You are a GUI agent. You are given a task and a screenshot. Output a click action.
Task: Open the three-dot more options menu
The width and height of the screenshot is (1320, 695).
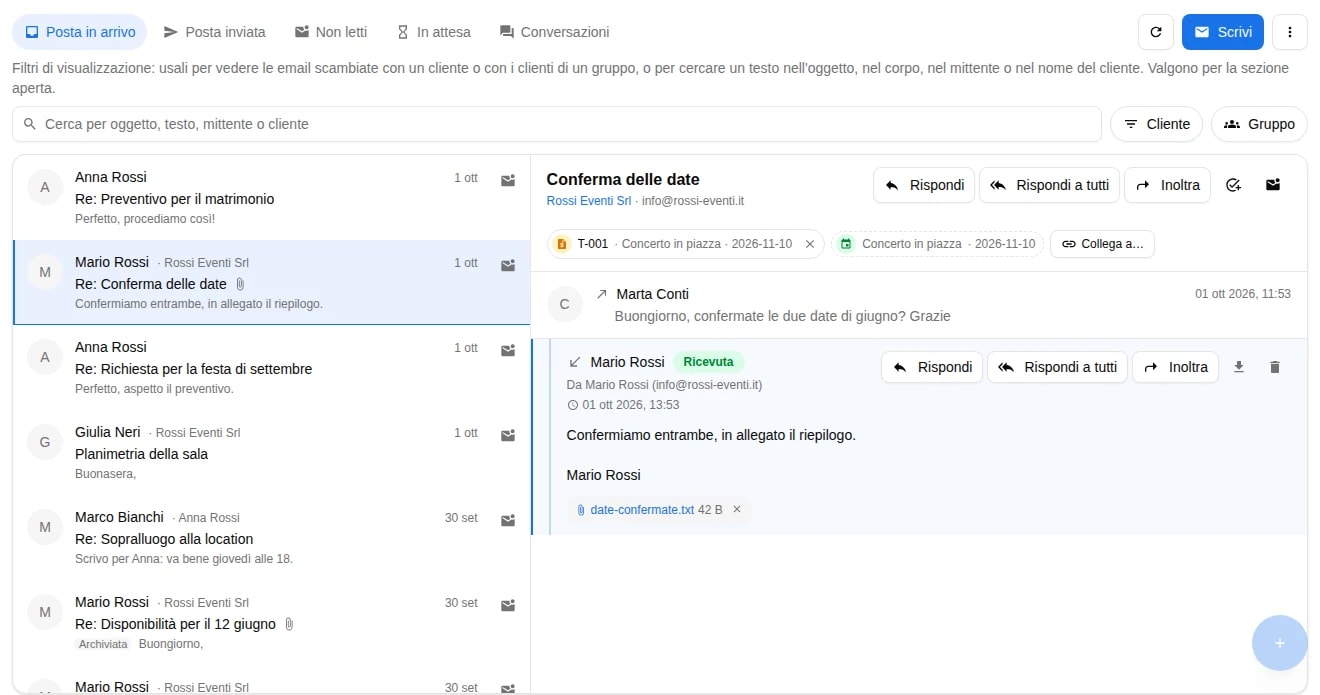pos(1289,32)
